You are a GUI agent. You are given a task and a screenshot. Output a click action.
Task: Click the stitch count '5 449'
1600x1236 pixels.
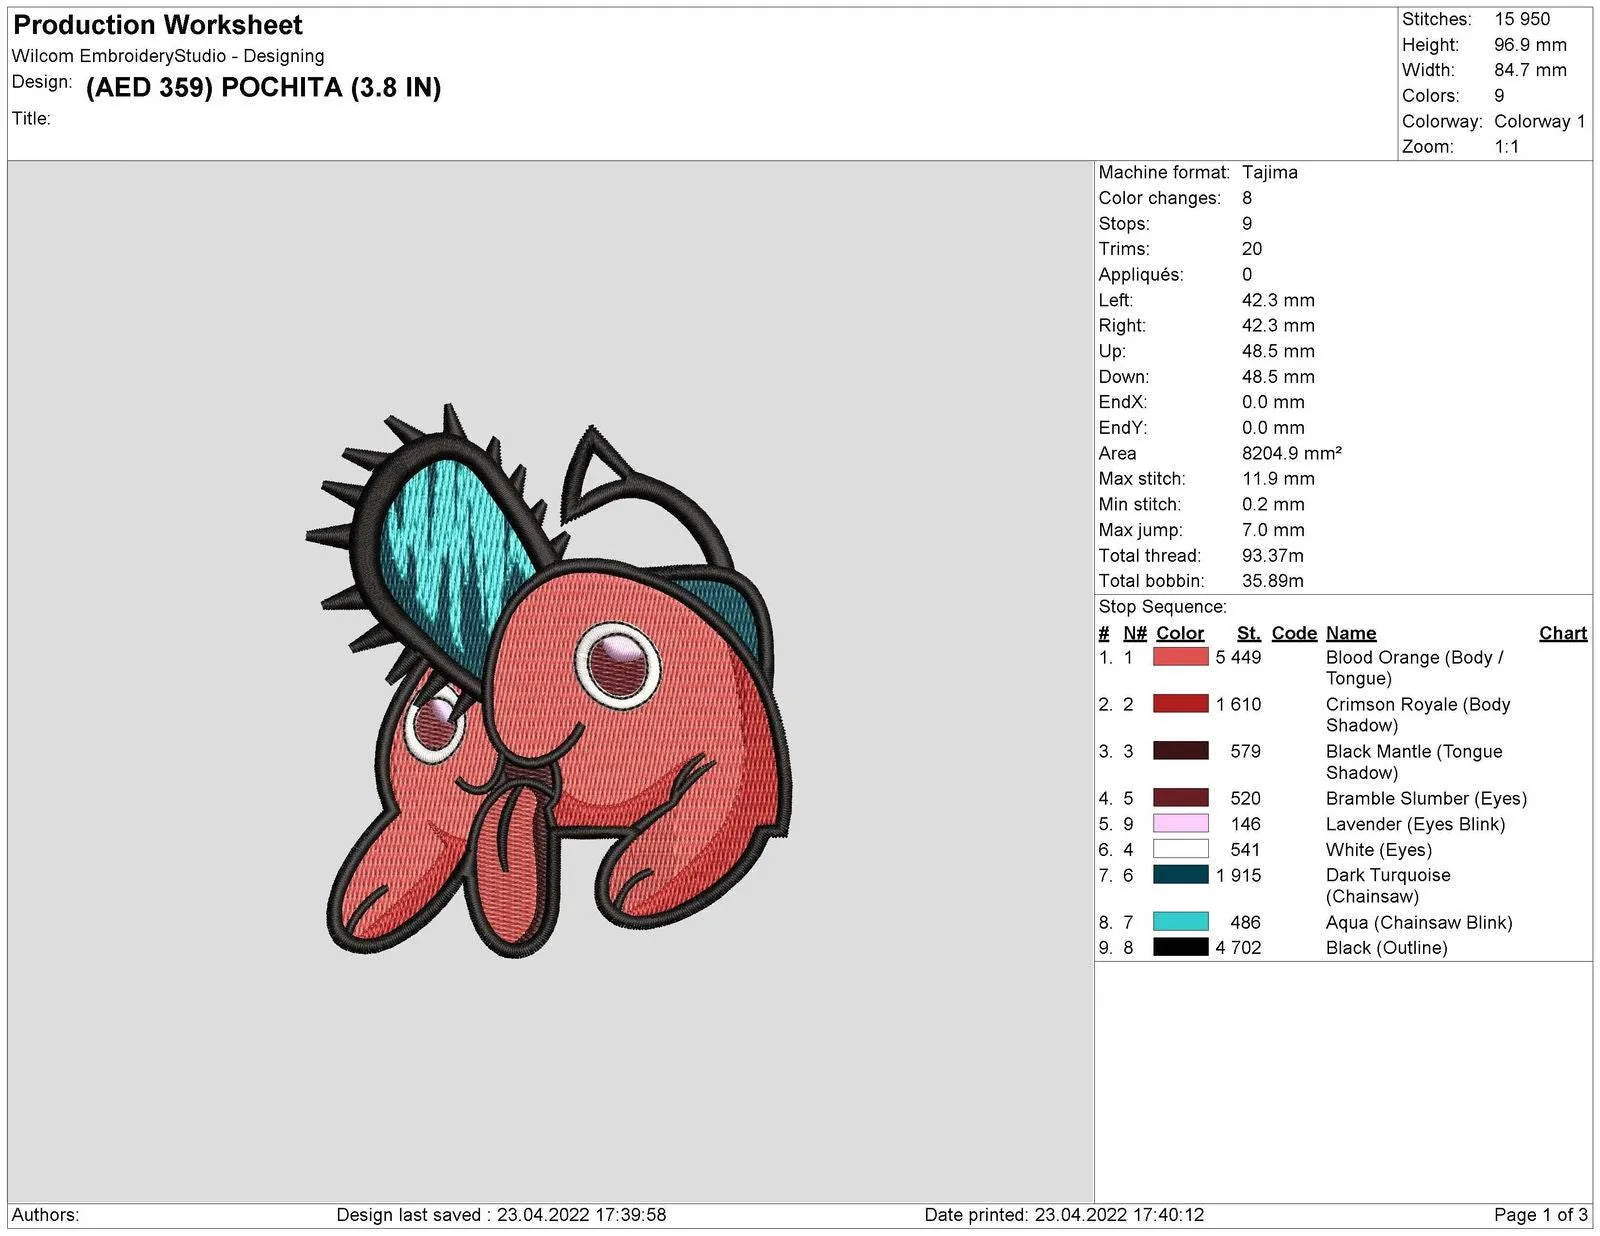(x=1238, y=657)
